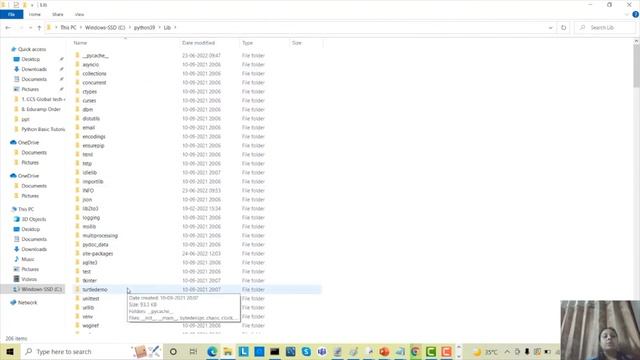Screen dimensions: 640x360
Task: Open the Windows Start menu
Action: (x=10, y=351)
